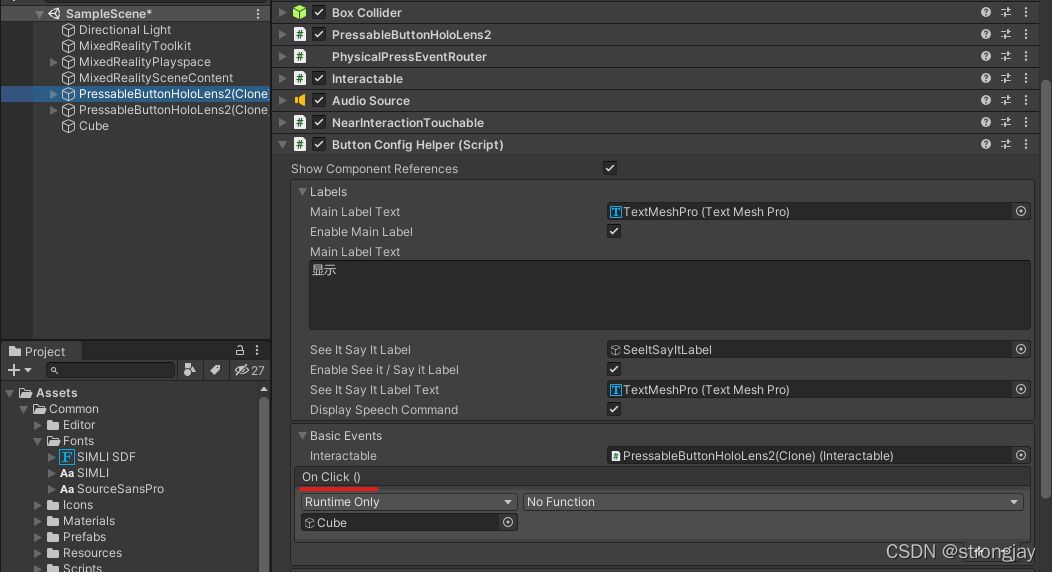Select Cube object in Hierarchy
This screenshot has height=572, width=1052.
click(94, 125)
